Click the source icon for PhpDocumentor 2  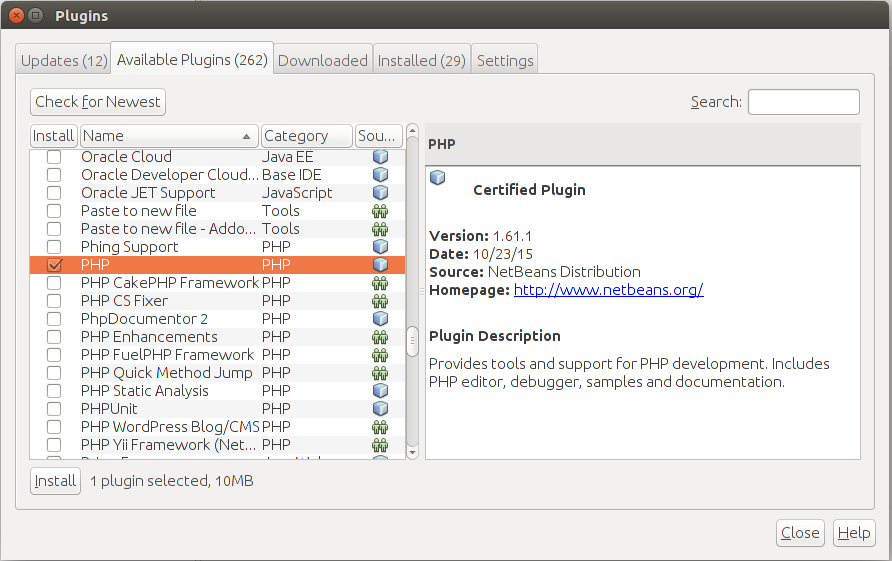pyautogui.click(x=380, y=319)
